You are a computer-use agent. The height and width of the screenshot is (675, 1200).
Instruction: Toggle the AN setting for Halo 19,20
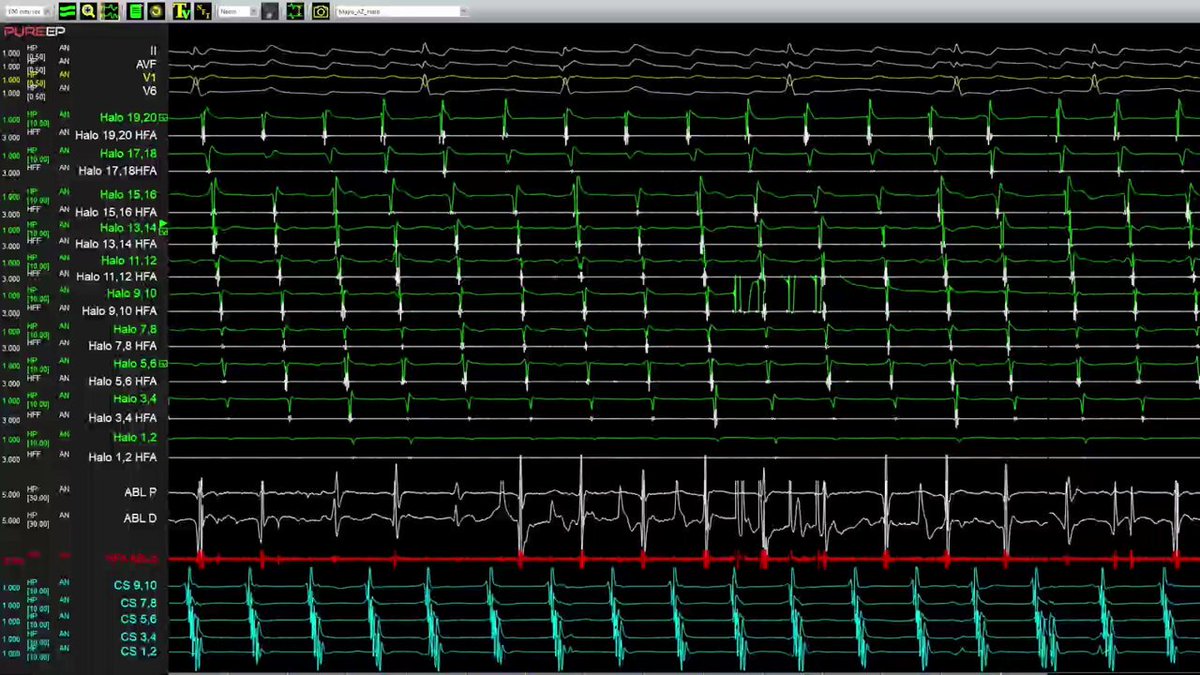(64, 115)
